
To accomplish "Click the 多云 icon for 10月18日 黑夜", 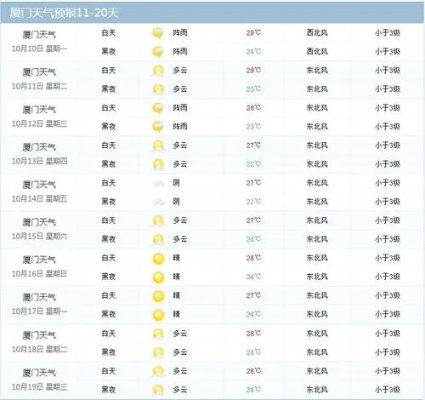I will click(x=158, y=353).
